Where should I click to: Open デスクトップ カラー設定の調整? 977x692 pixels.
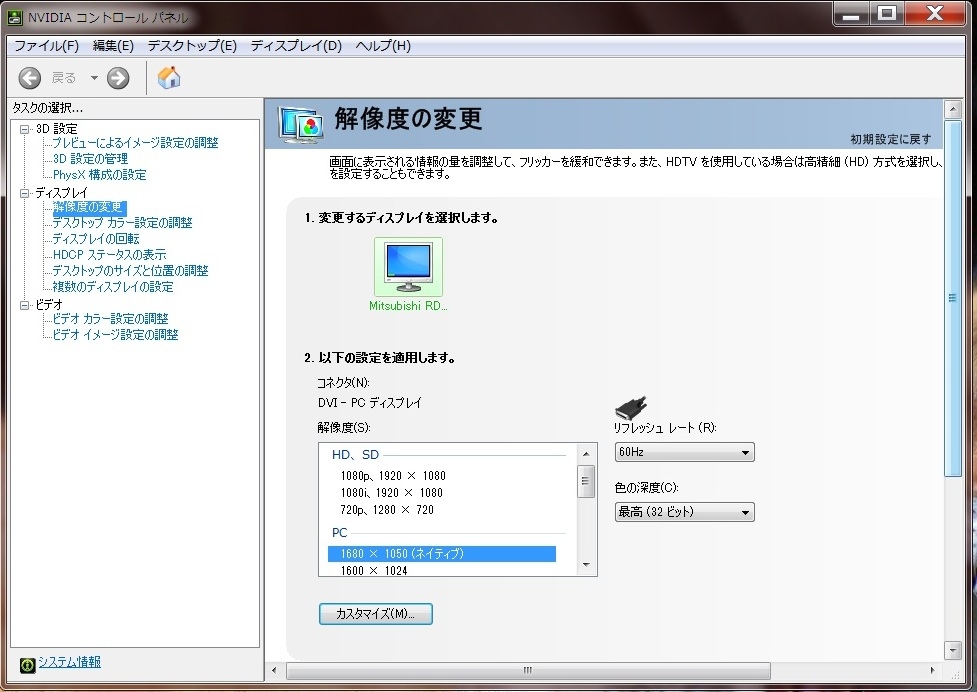[x=122, y=223]
